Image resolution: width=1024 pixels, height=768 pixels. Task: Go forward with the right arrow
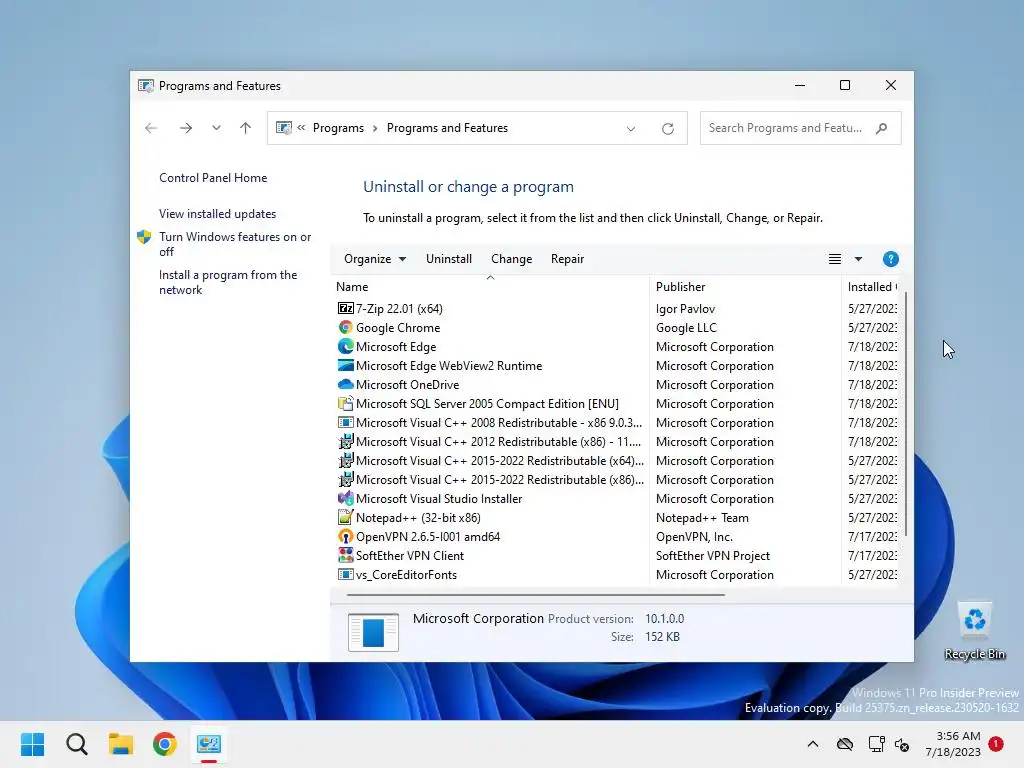[x=186, y=128]
